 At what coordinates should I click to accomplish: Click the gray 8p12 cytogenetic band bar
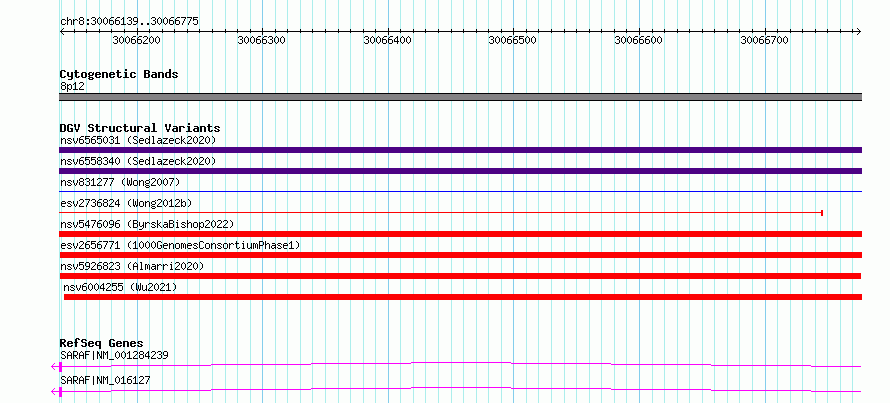(x=460, y=97)
